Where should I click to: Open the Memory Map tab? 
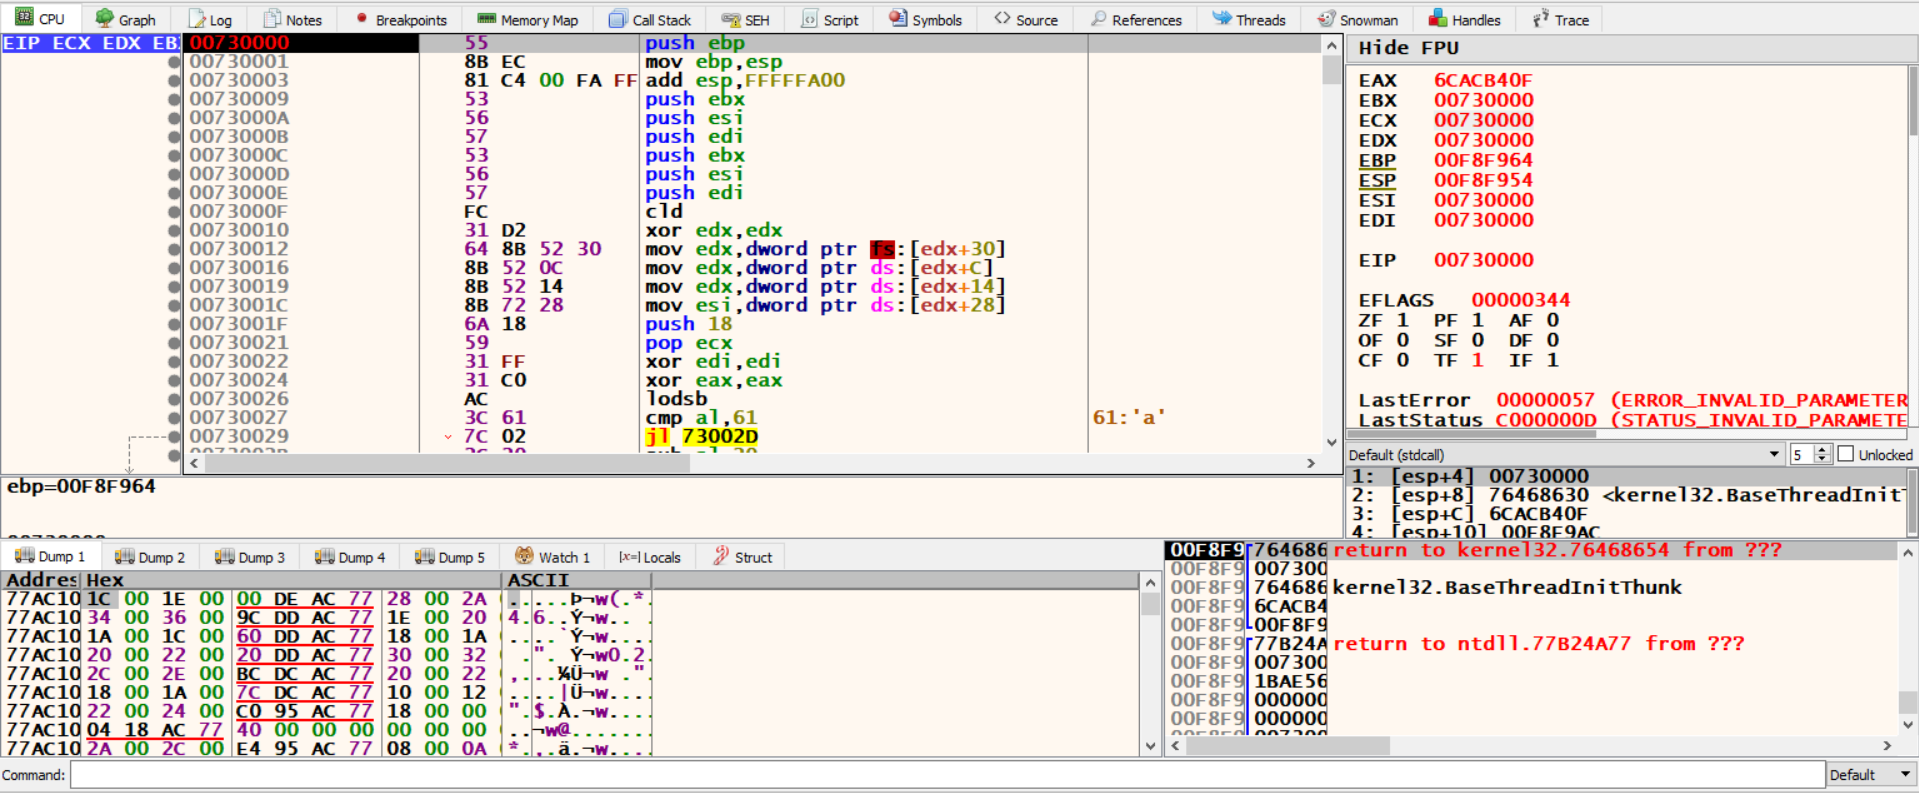coord(528,19)
